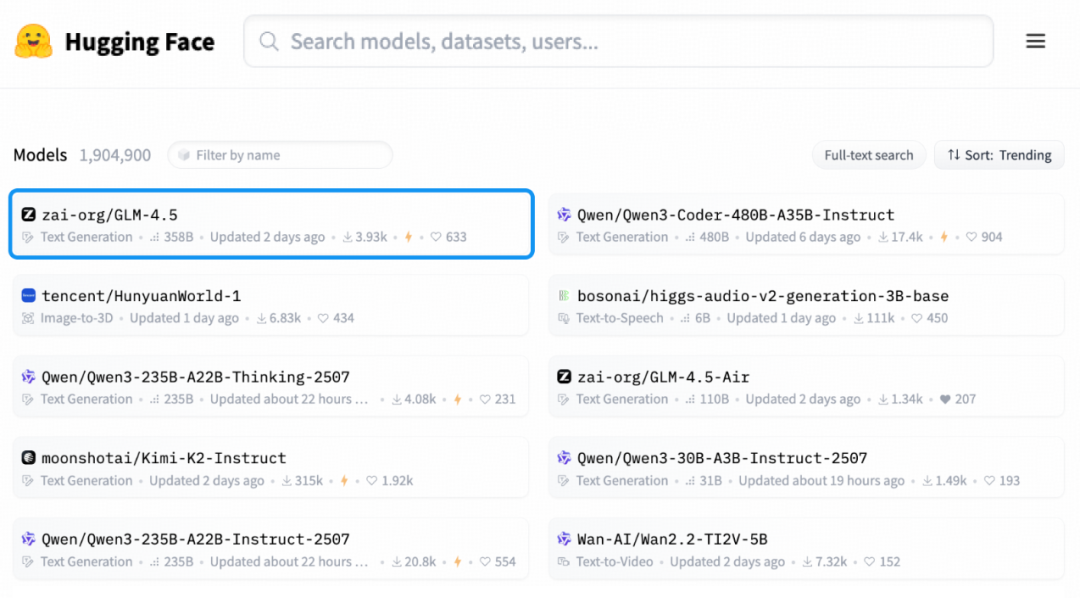Click the Hugging Face title text
Image resolution: width=1080 pixels, height=598 pixels.
[x=140, y=42]
